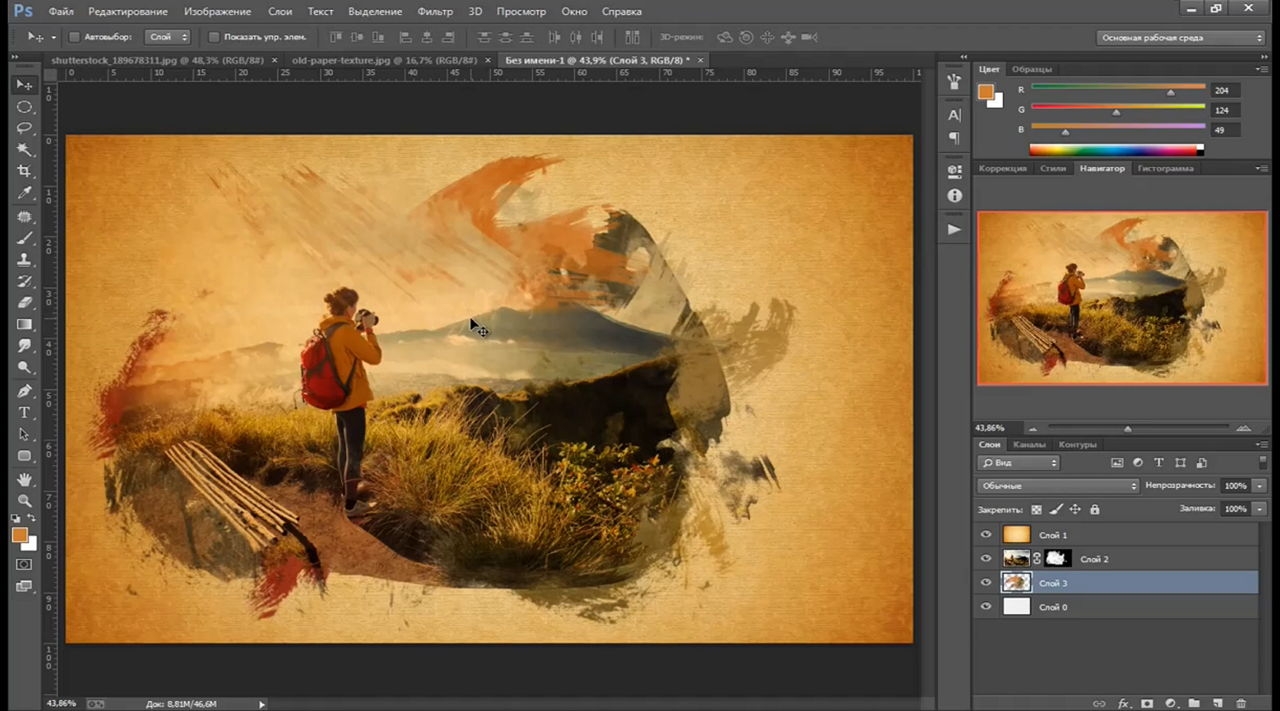Screen dimensions: 1280x711
Task: Select the Brush tool
Action: pos(25,238)
